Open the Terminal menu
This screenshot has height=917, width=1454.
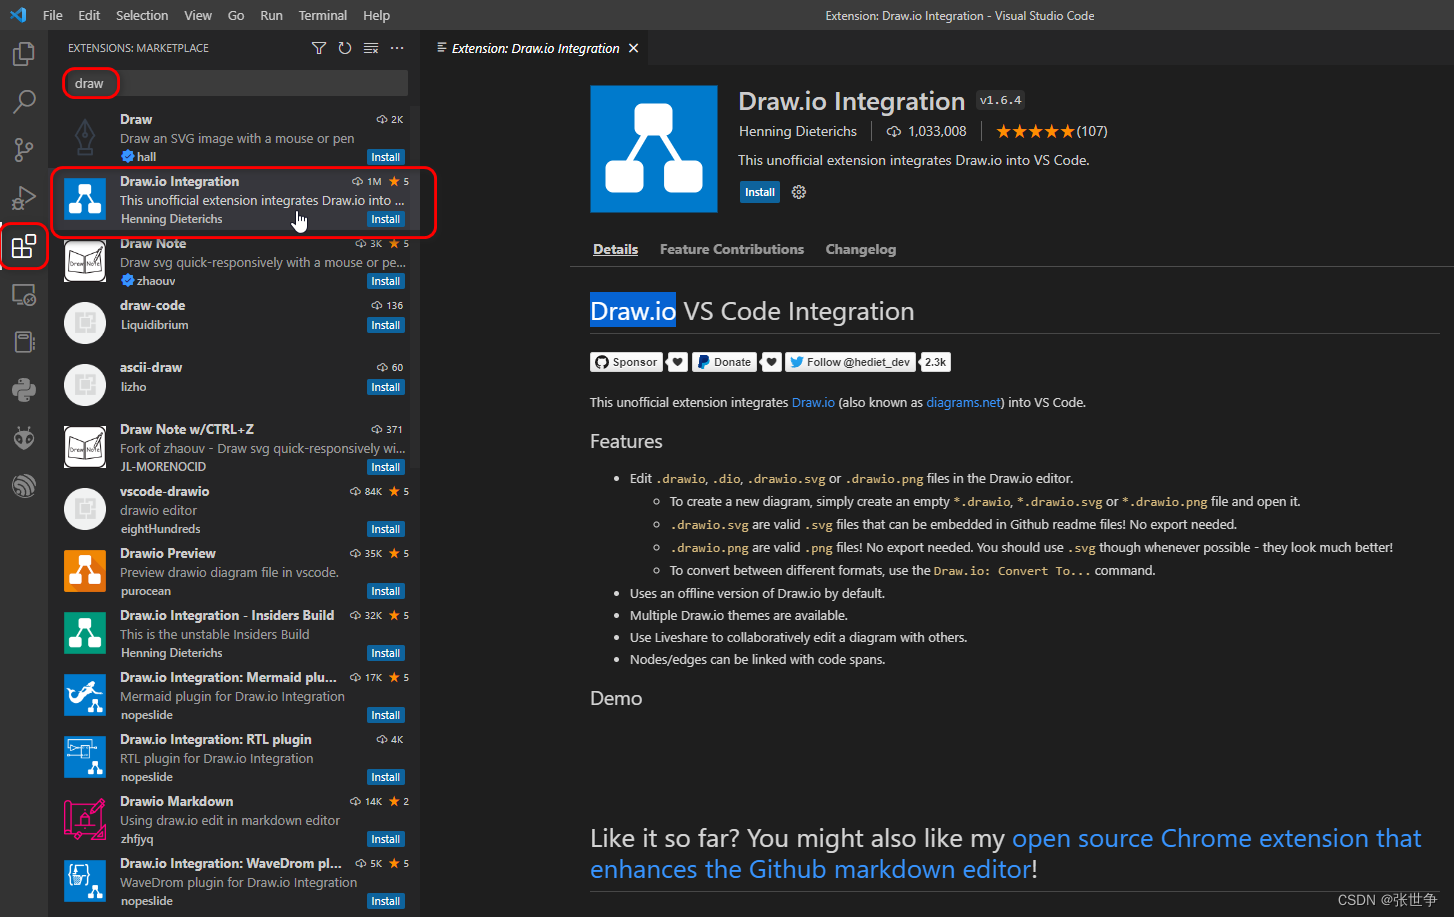point(323,15)
